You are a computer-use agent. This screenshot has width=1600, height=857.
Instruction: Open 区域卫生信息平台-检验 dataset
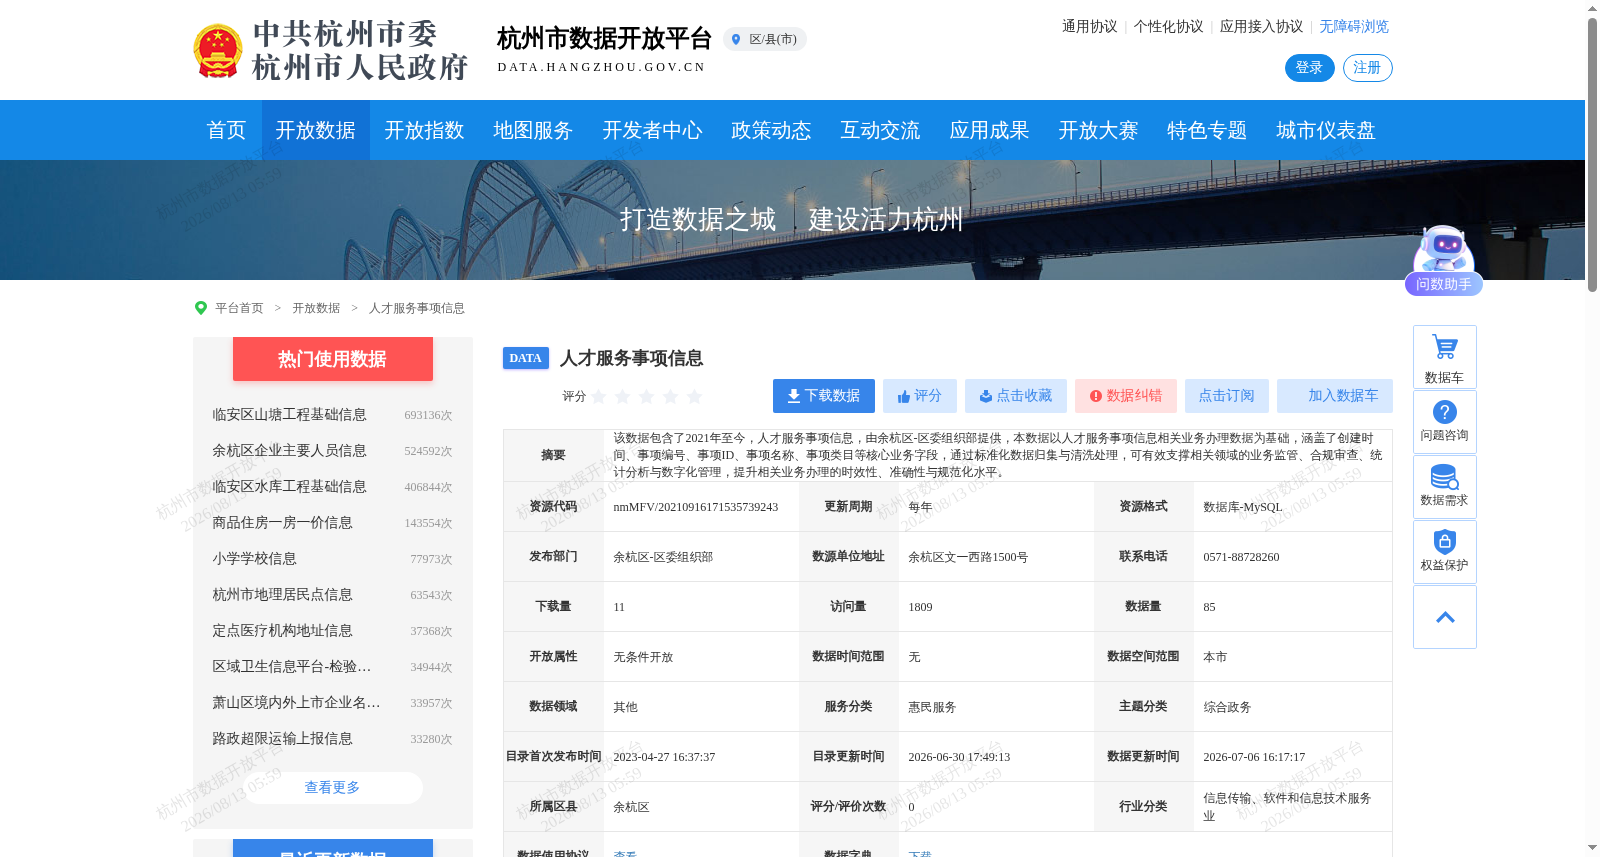[291, 667]
